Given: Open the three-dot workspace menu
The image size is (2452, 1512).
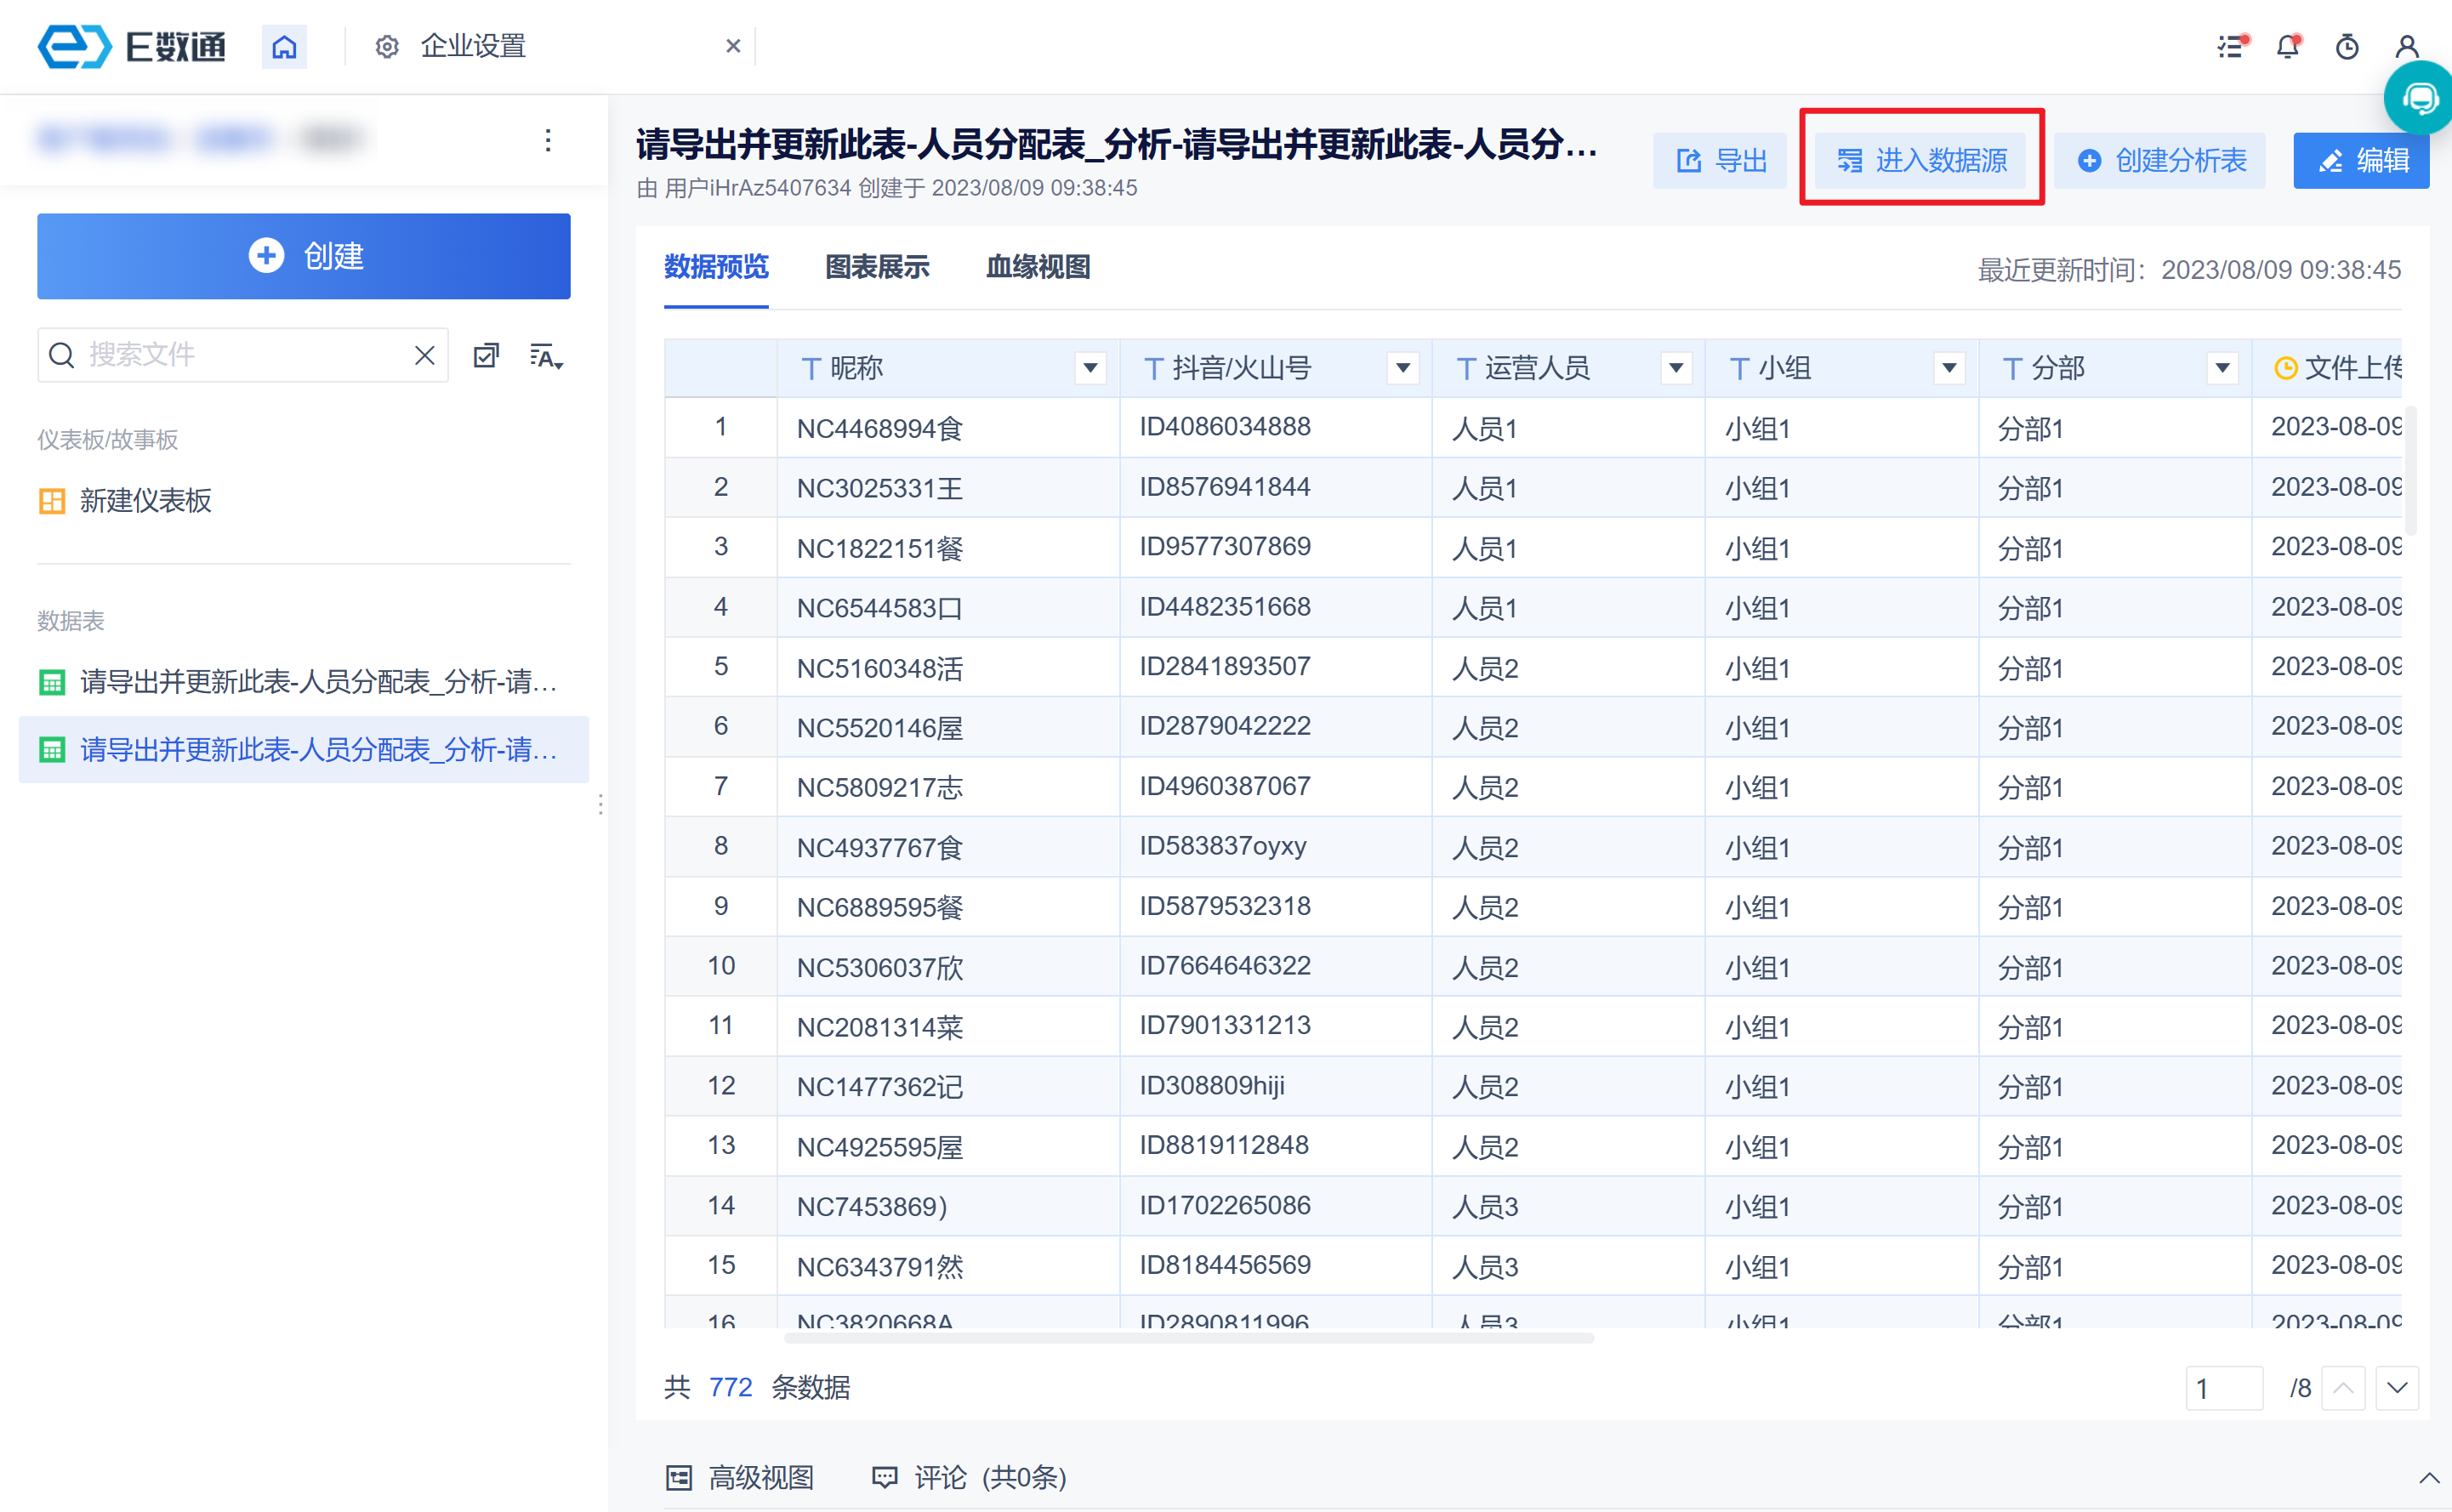Looking at the screenshot, I should pyautogui.click(x=548, y=140).
